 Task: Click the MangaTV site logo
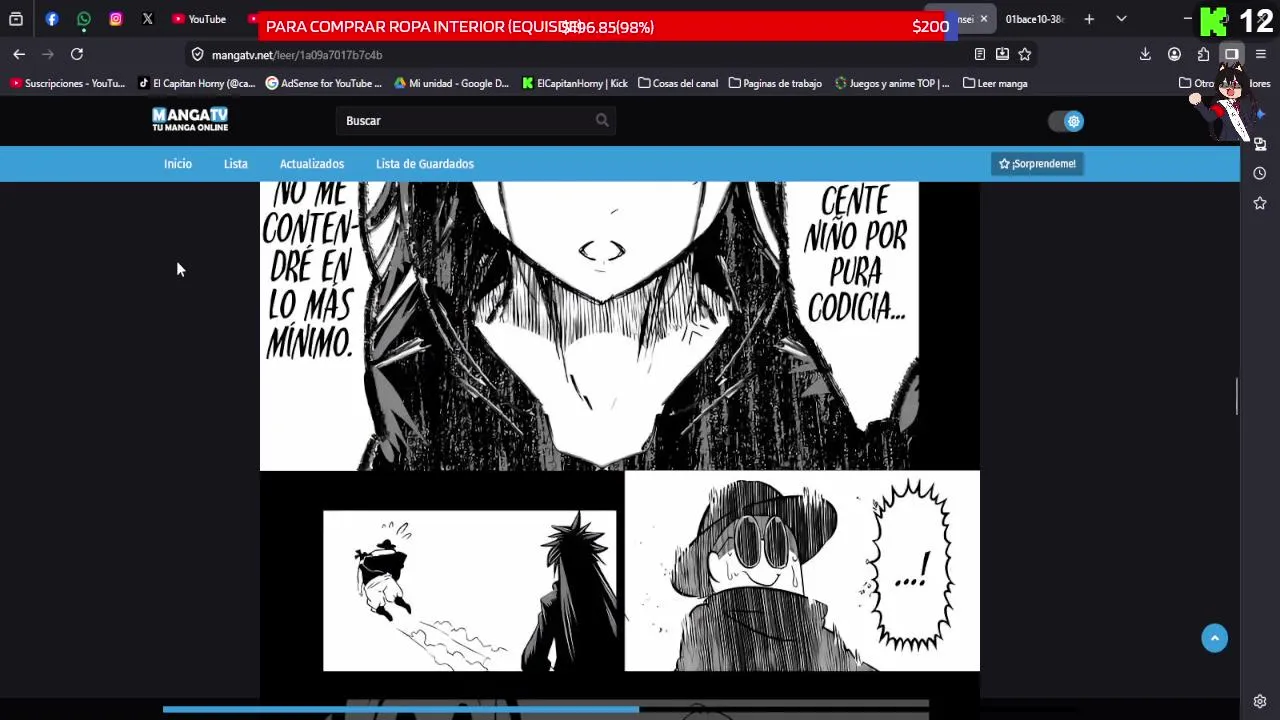[x=190, y=120]
